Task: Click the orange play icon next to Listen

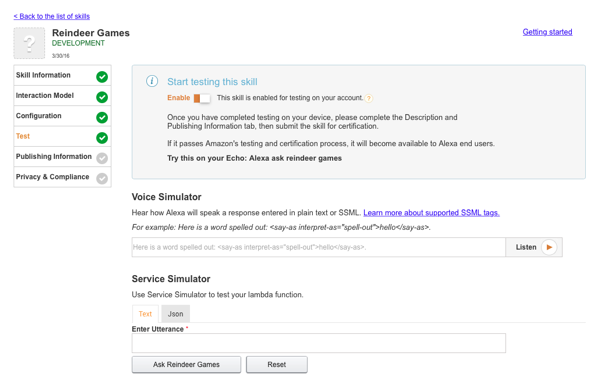Action: coord(549,247)
